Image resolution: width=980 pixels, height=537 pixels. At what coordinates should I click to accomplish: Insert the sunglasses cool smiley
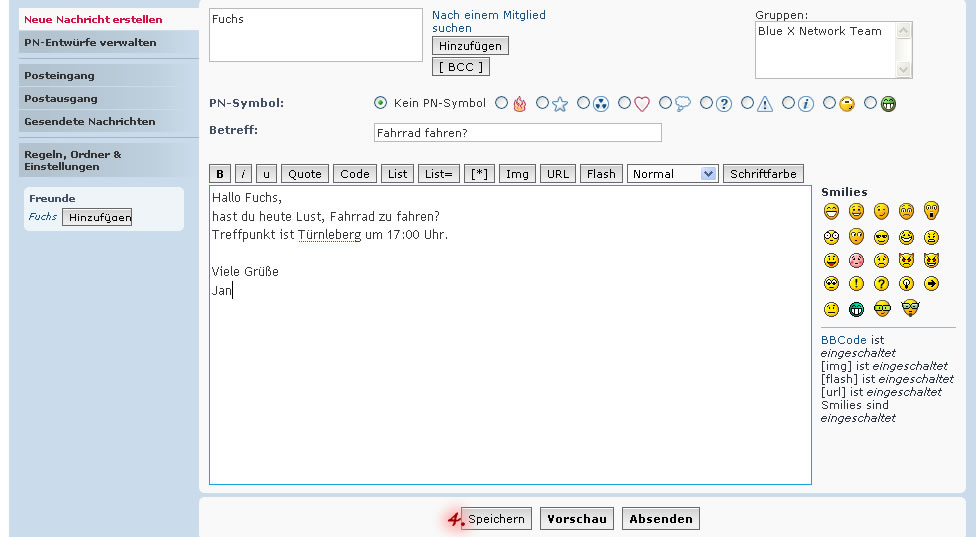point(881,237)
